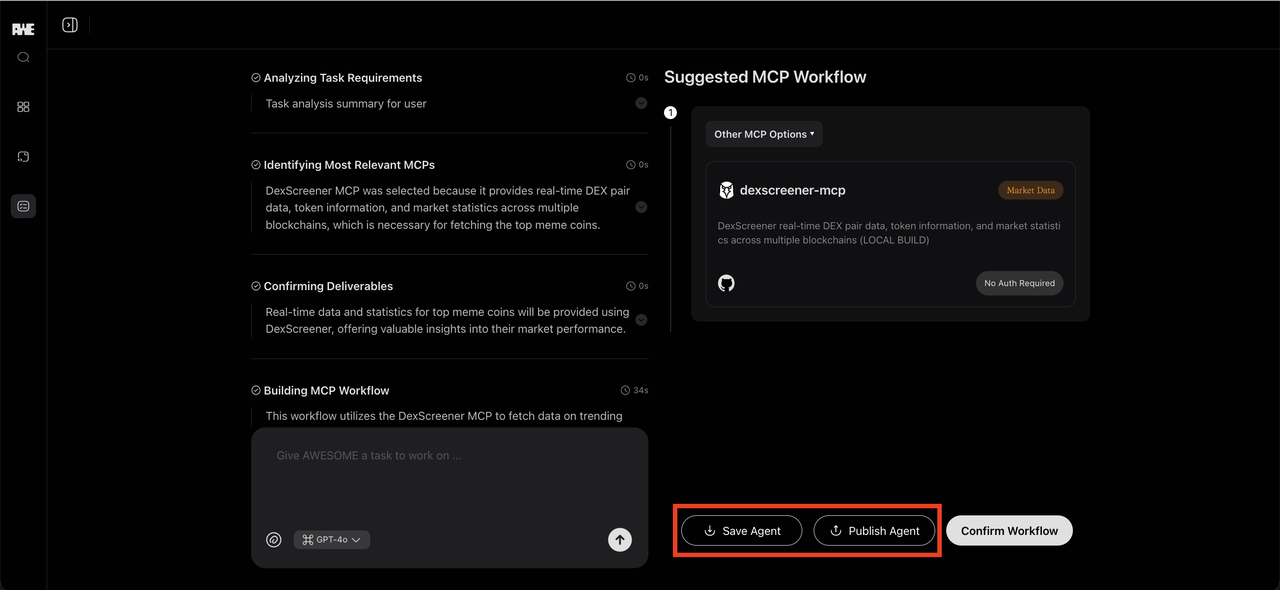Send the task with arrow button
Image resolution: width=1280 pixels, height=590 pixels.
[620, 540]
